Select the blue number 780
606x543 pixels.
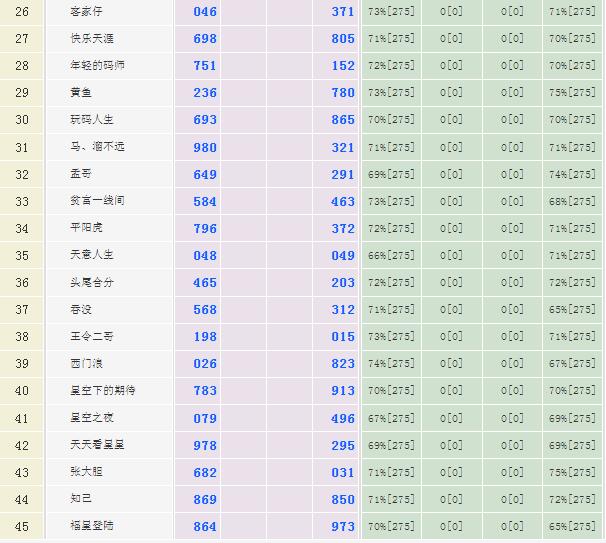click(343, 92)
